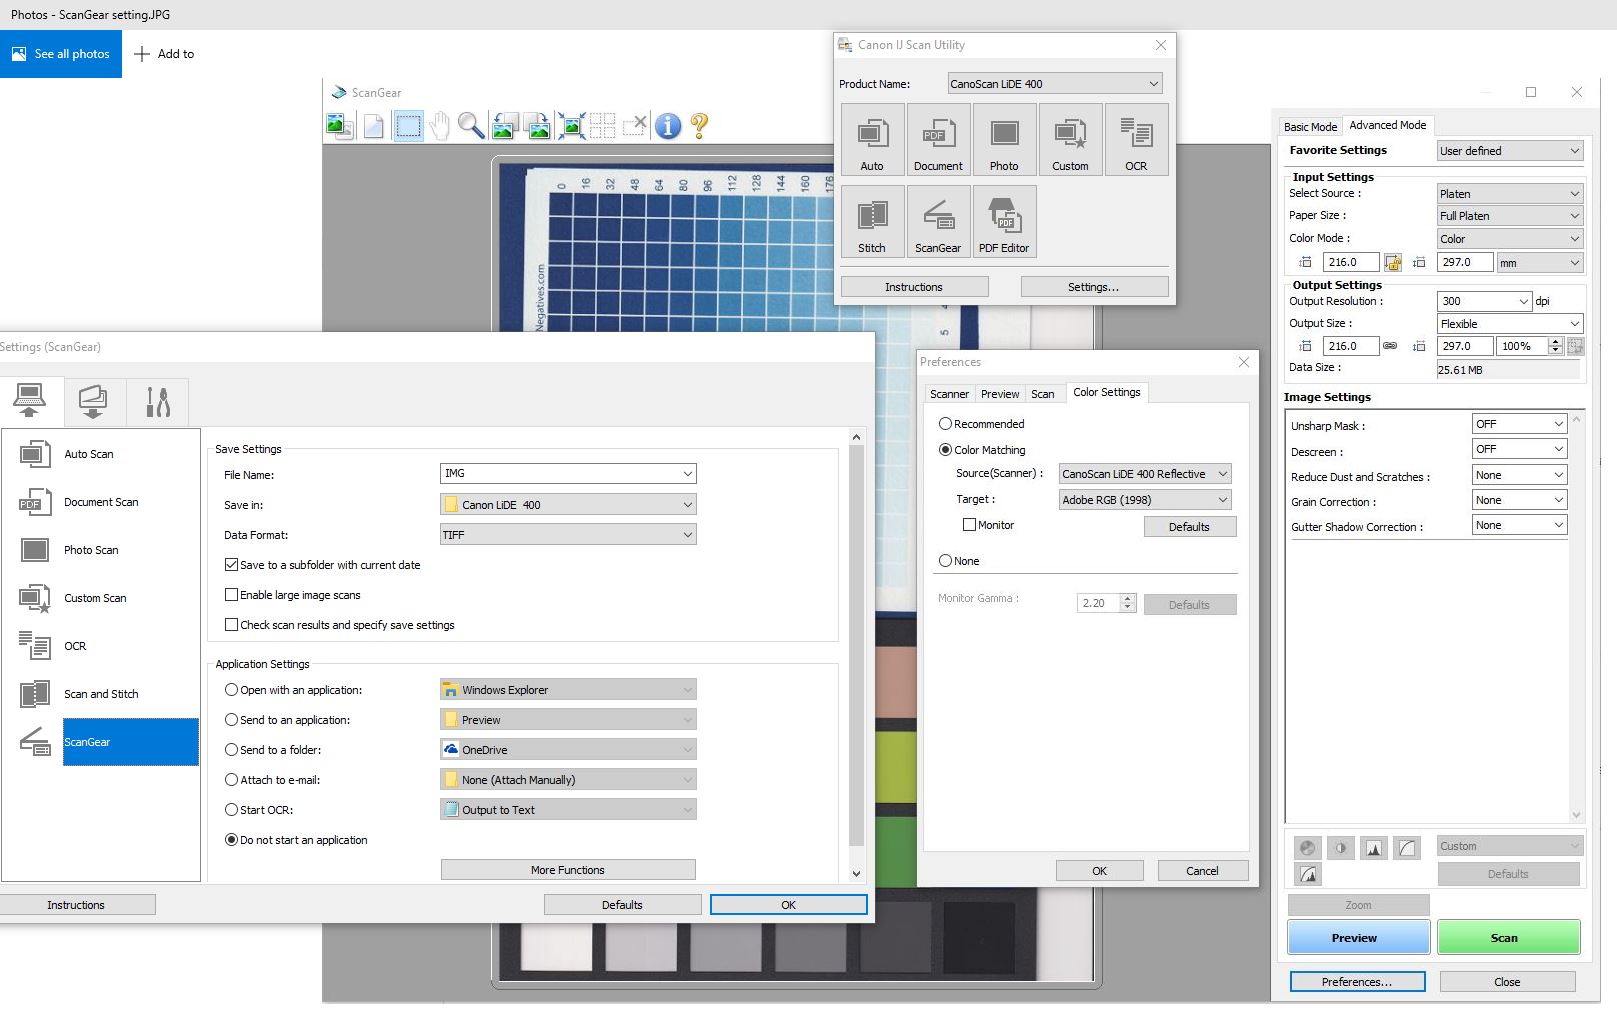Click the Stitch icon in Scan Utility

[872, 221]
